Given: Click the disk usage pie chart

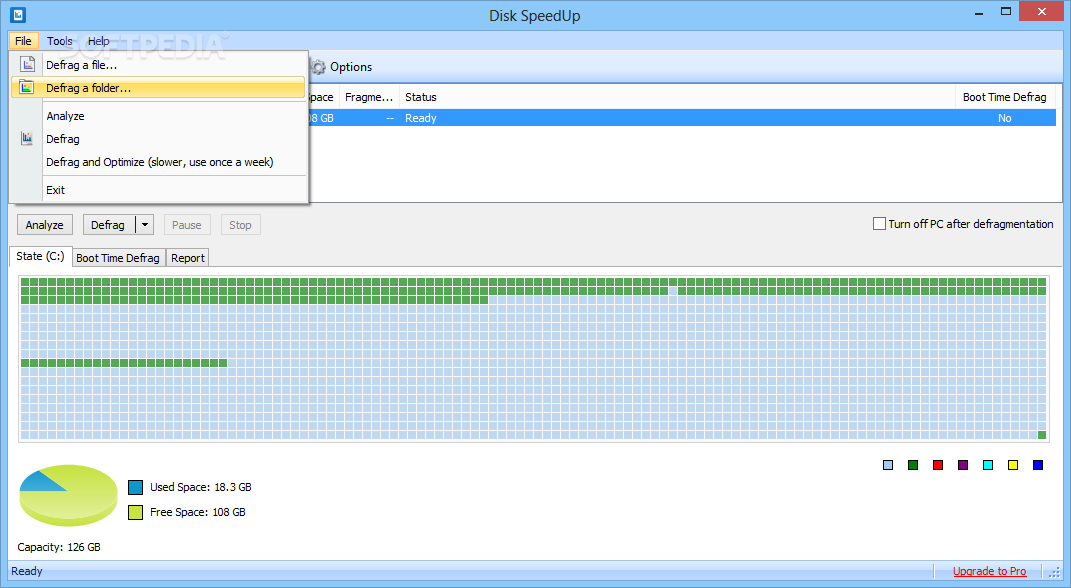Looking at the screenshot, I should coord(68,495).
